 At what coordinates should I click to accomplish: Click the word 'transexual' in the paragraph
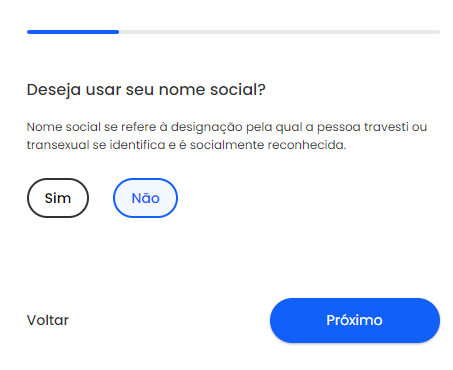tap(58, 145)
